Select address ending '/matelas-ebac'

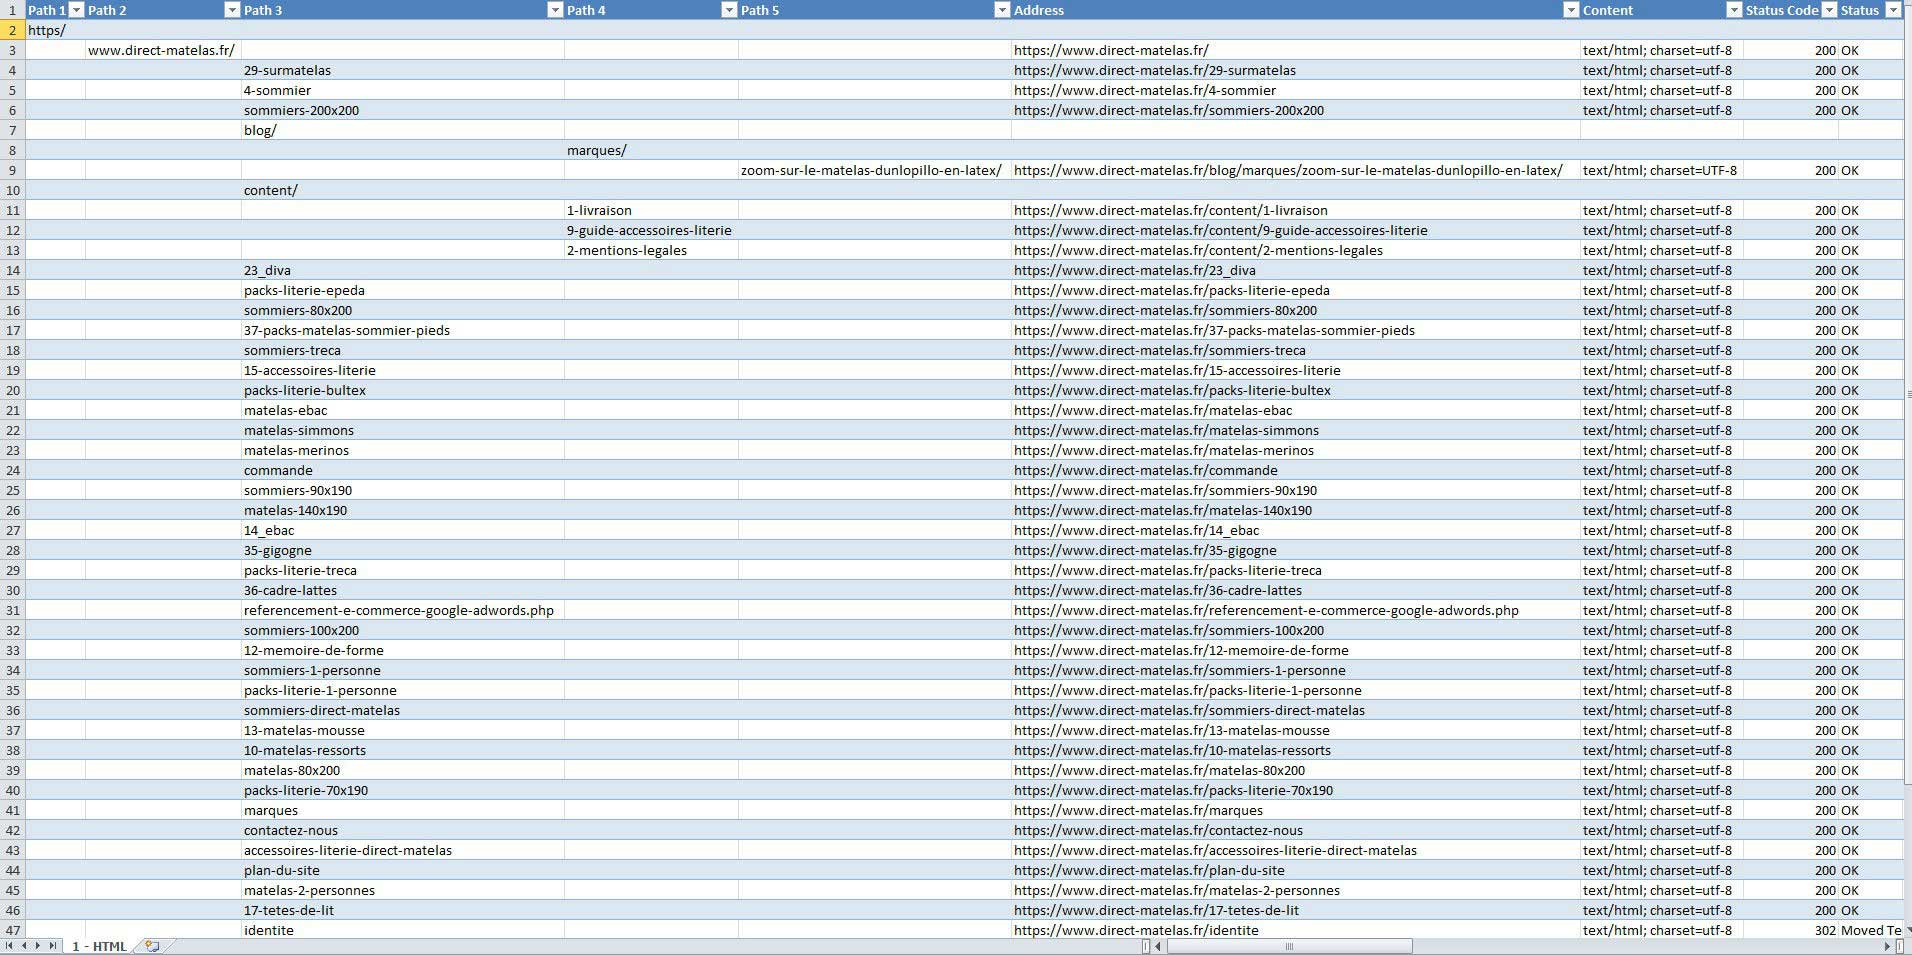1296,410
